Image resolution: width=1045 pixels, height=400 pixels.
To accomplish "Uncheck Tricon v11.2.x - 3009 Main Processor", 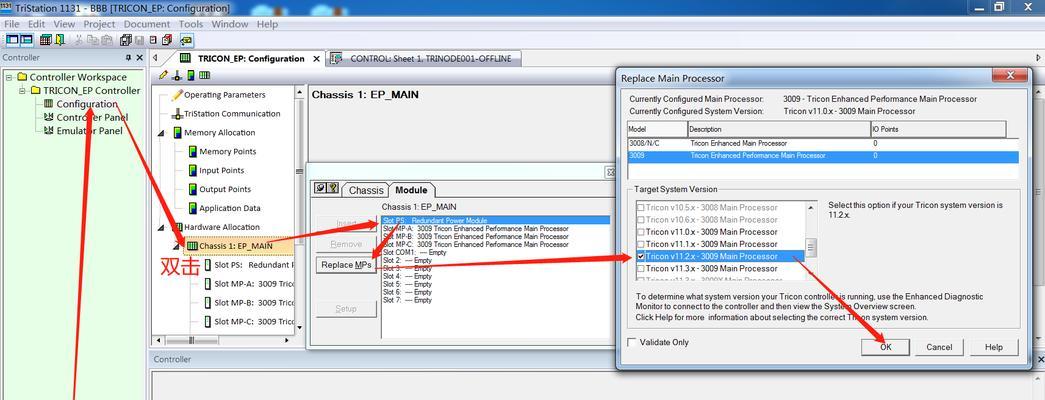I will coord(641,256).
